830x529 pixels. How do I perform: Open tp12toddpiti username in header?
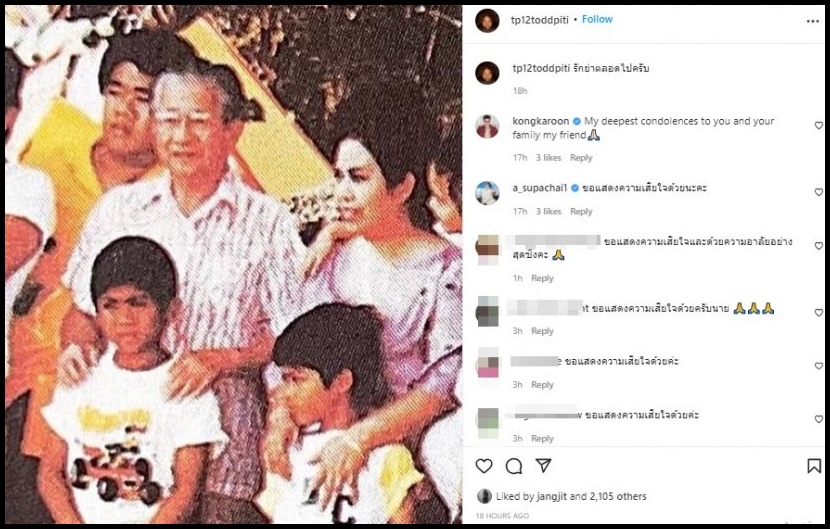pyautogui.click(x=539, y=20)
